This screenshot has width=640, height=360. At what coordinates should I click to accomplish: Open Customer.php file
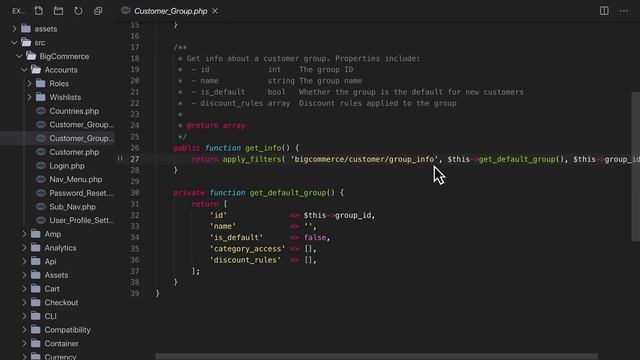tap(74, 152)
